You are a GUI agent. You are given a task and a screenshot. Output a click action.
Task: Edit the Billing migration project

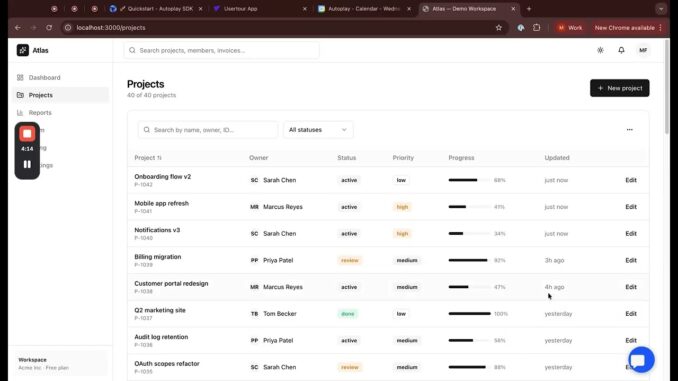630,260
